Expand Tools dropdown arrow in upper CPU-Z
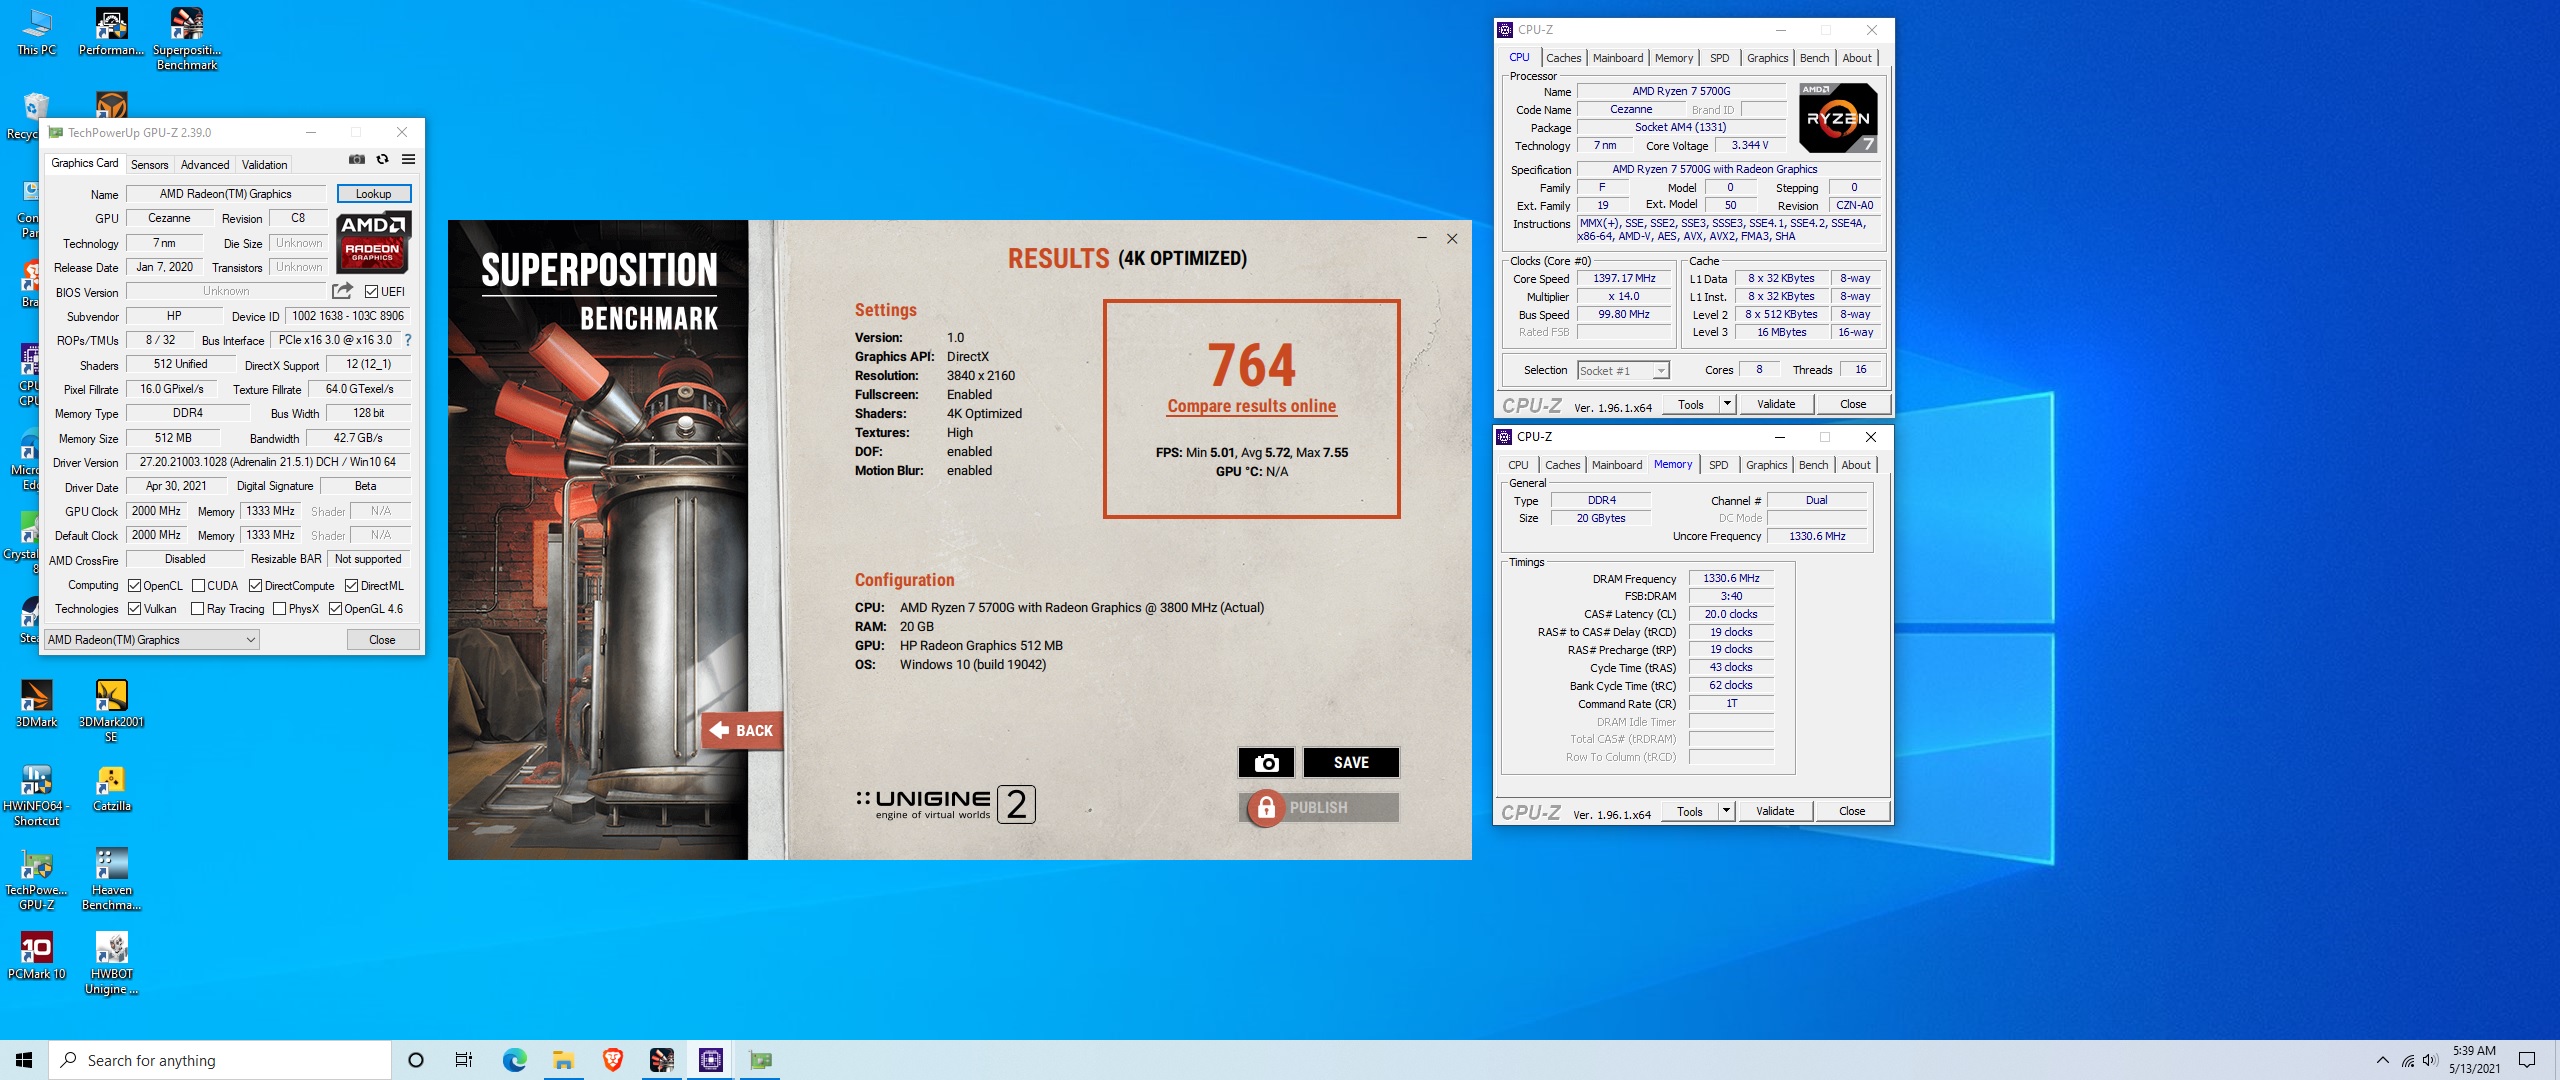Image resolution: width=2560 pixels, height=1080 pixels. tap(1727, 404)
